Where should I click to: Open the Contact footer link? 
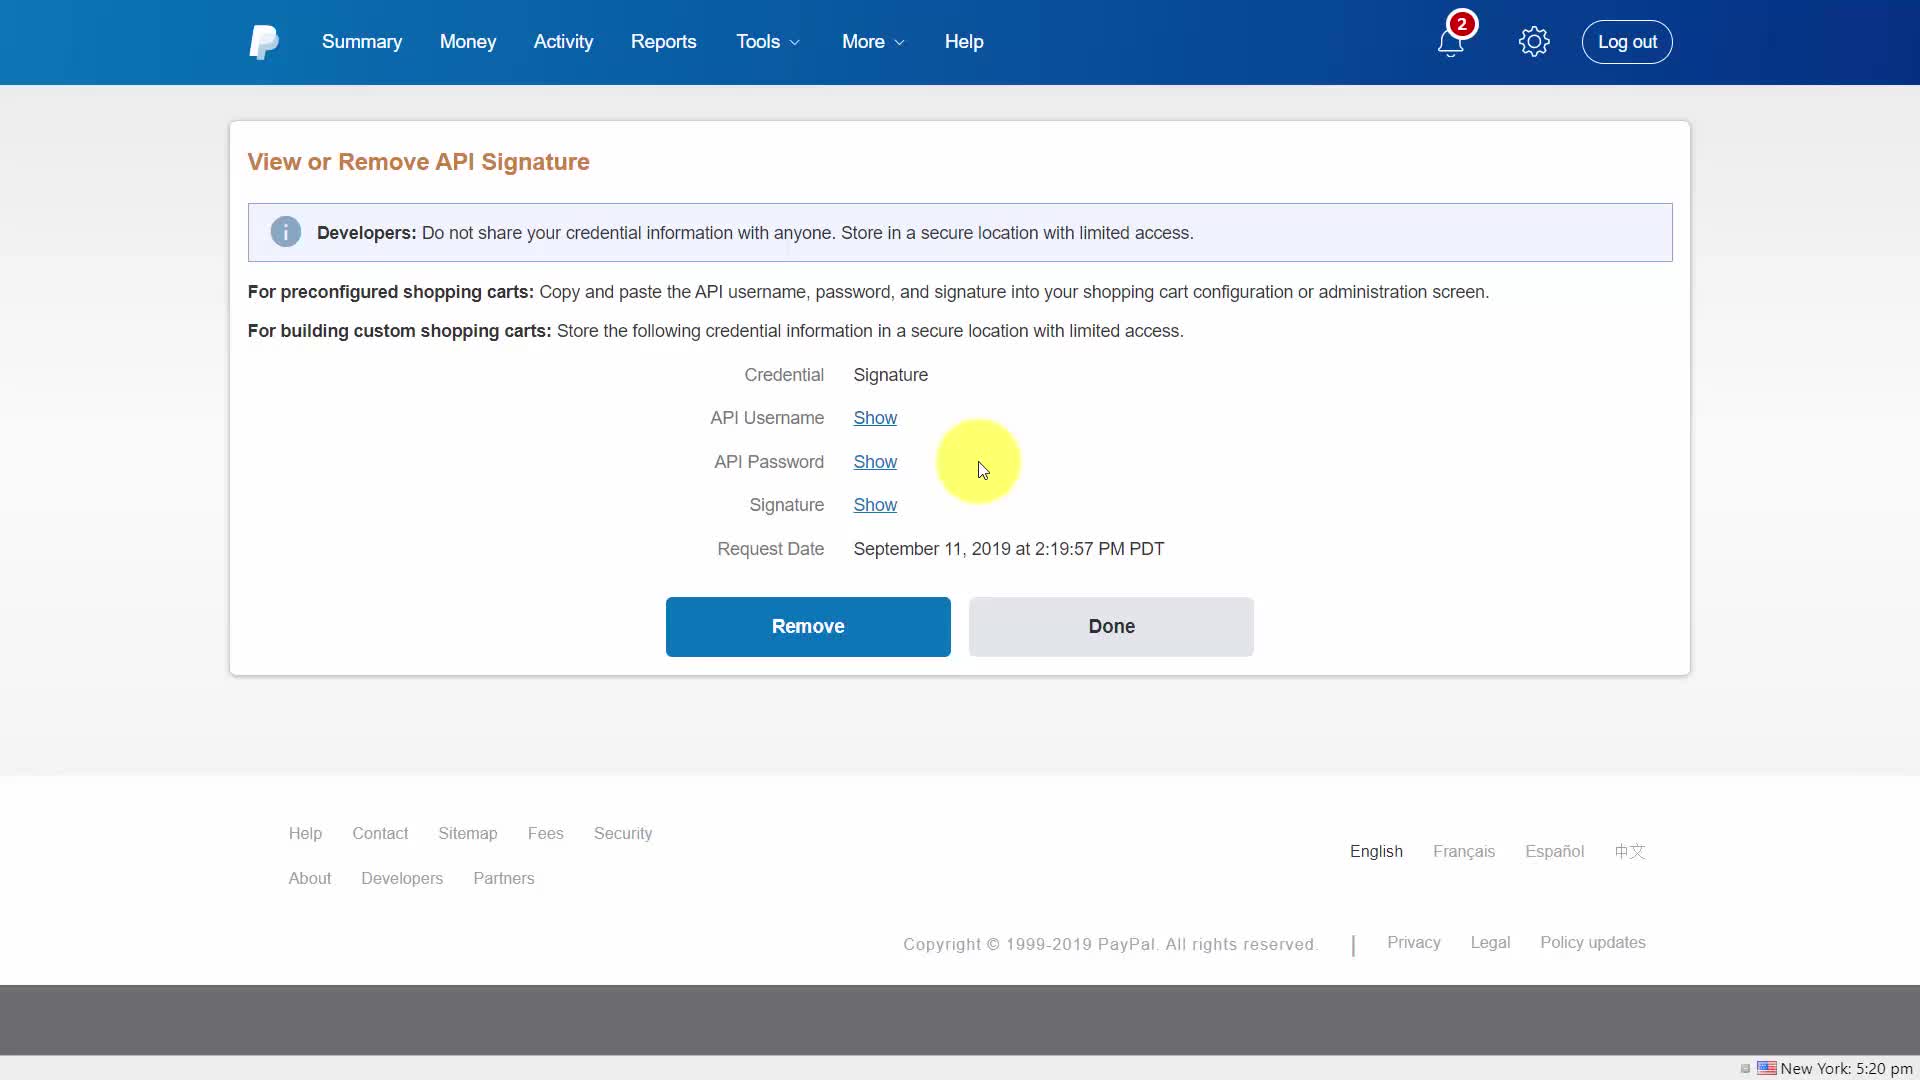pos(380,834)
